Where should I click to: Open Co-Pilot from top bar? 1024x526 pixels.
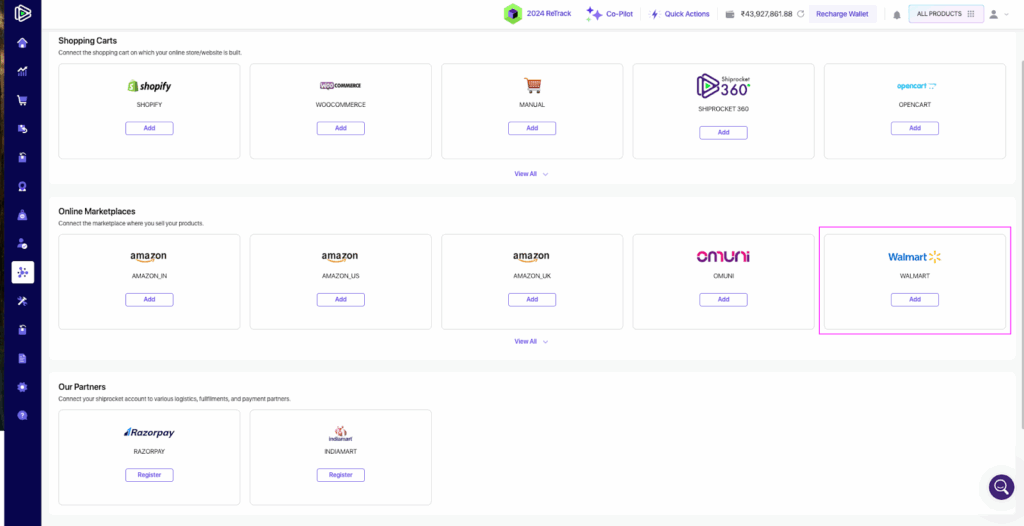(x=609, y=14)
